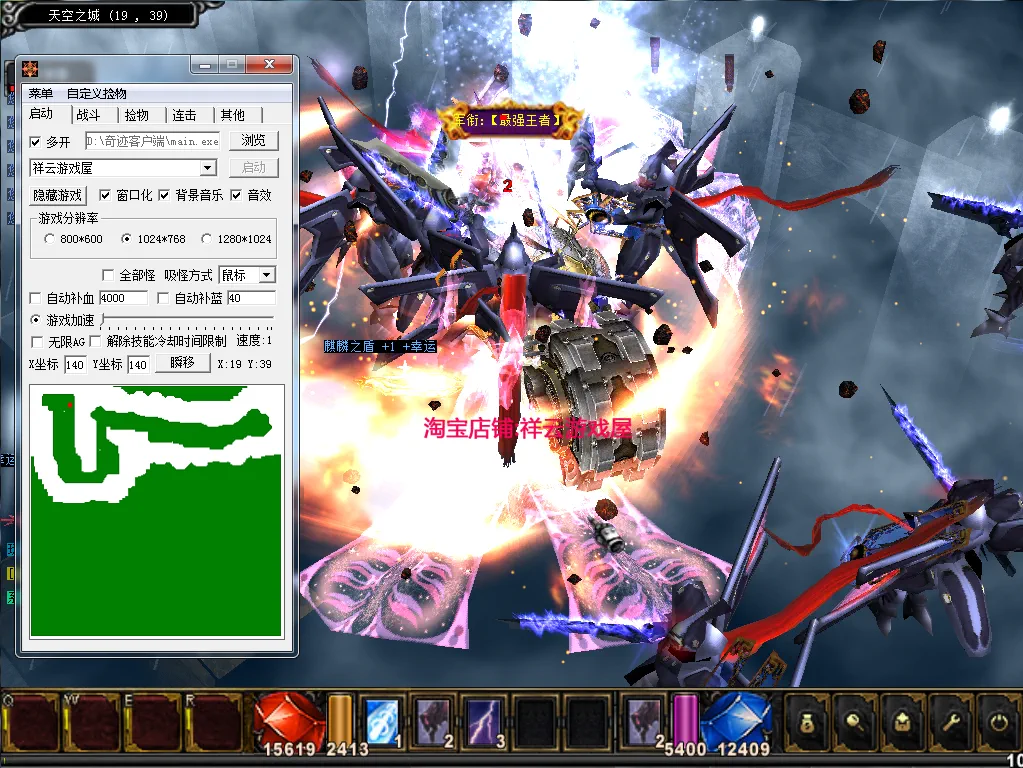The height and width of the screenshot is (768, 1023).
Task: Enable the 自动补血 auto-heal checkbox
Action: pos(36,298)
